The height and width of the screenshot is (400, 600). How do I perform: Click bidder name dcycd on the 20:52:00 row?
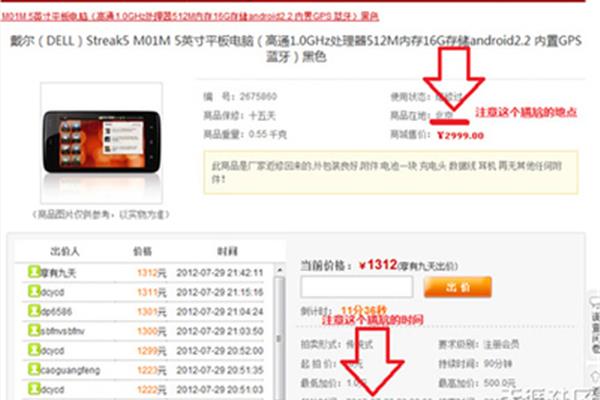52,351
